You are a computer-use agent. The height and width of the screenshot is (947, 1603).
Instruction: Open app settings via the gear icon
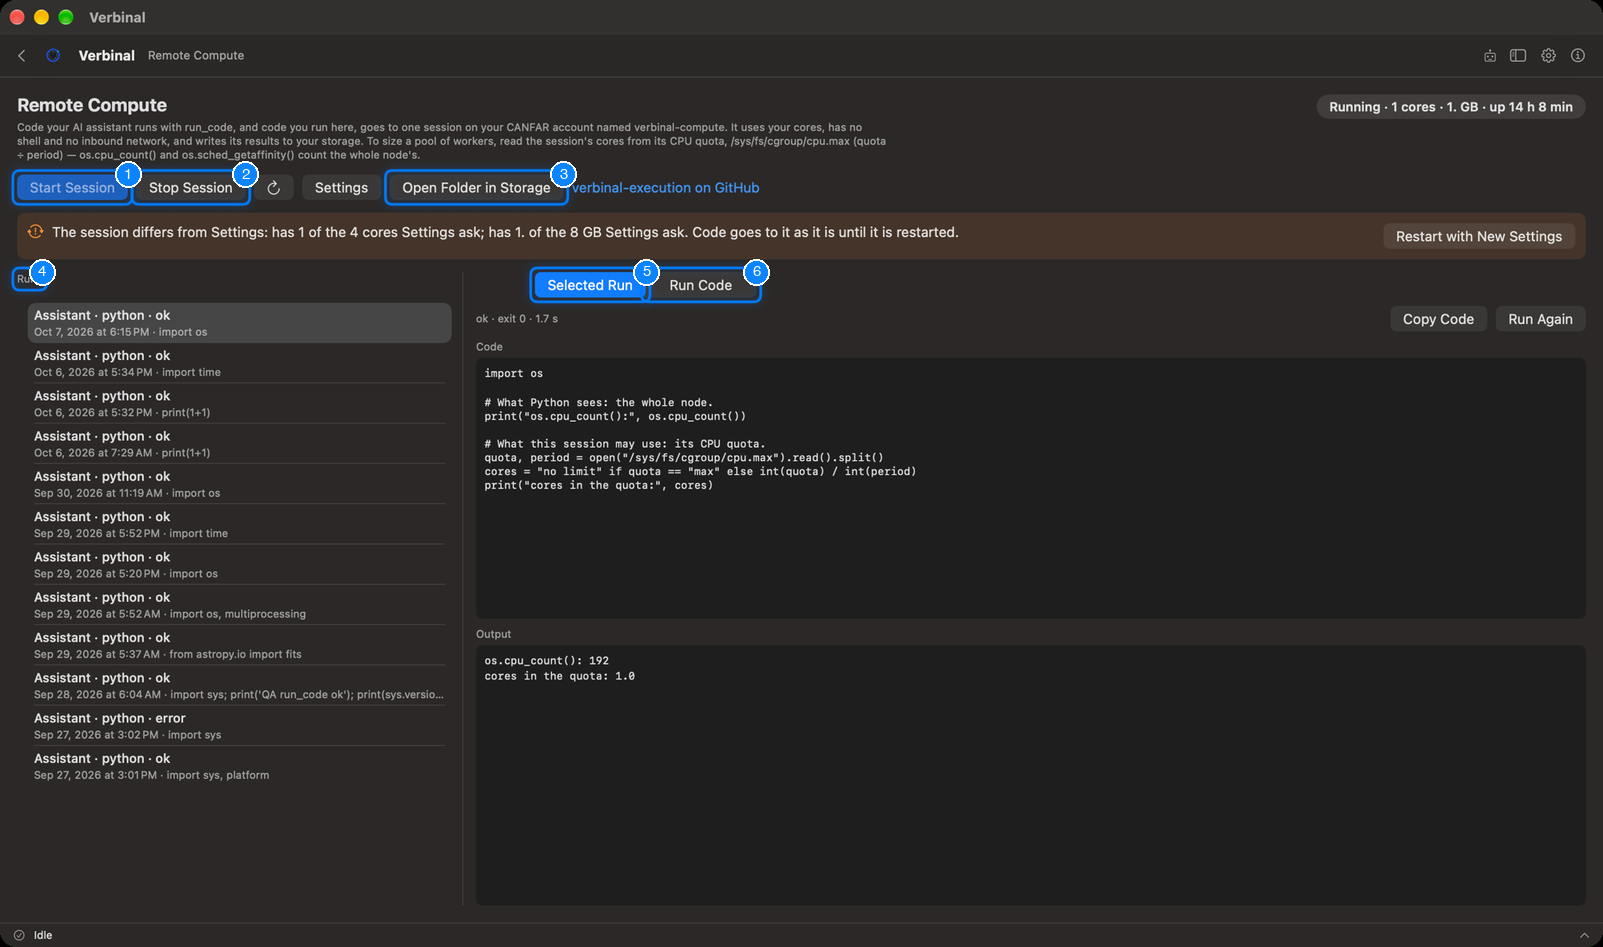pos(1548,56)
